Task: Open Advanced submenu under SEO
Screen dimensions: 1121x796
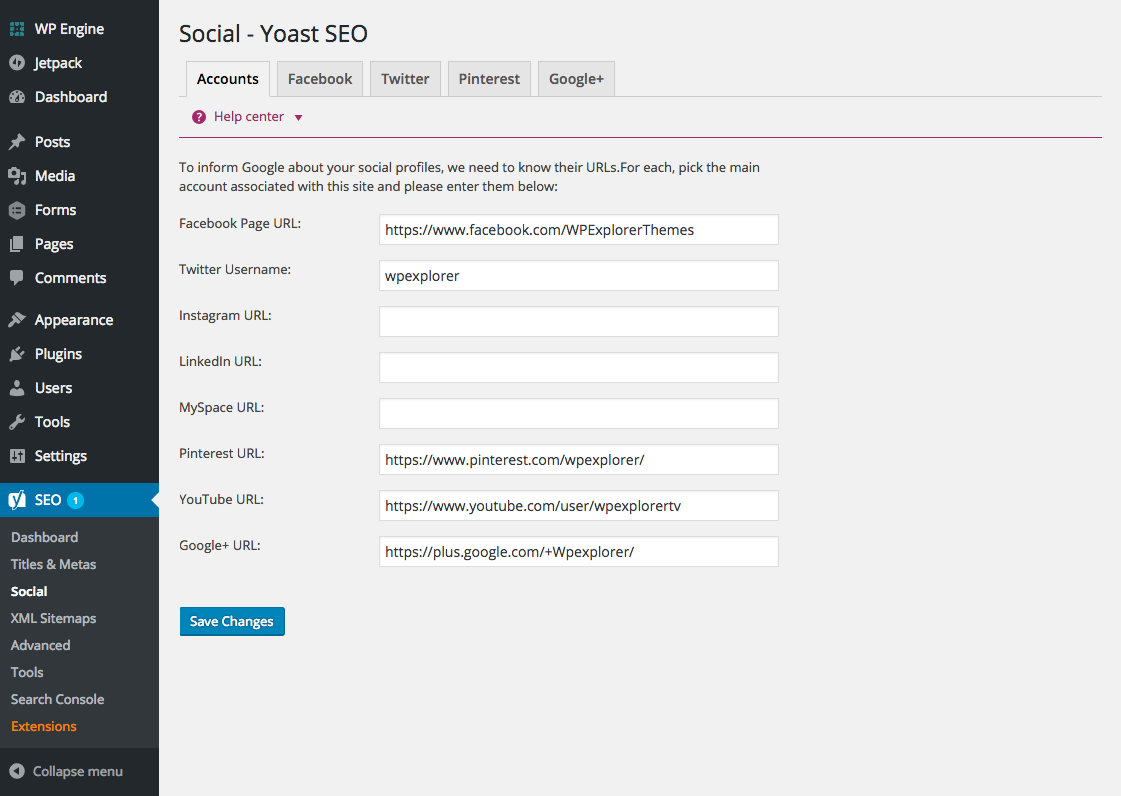Action: (41, 645)
